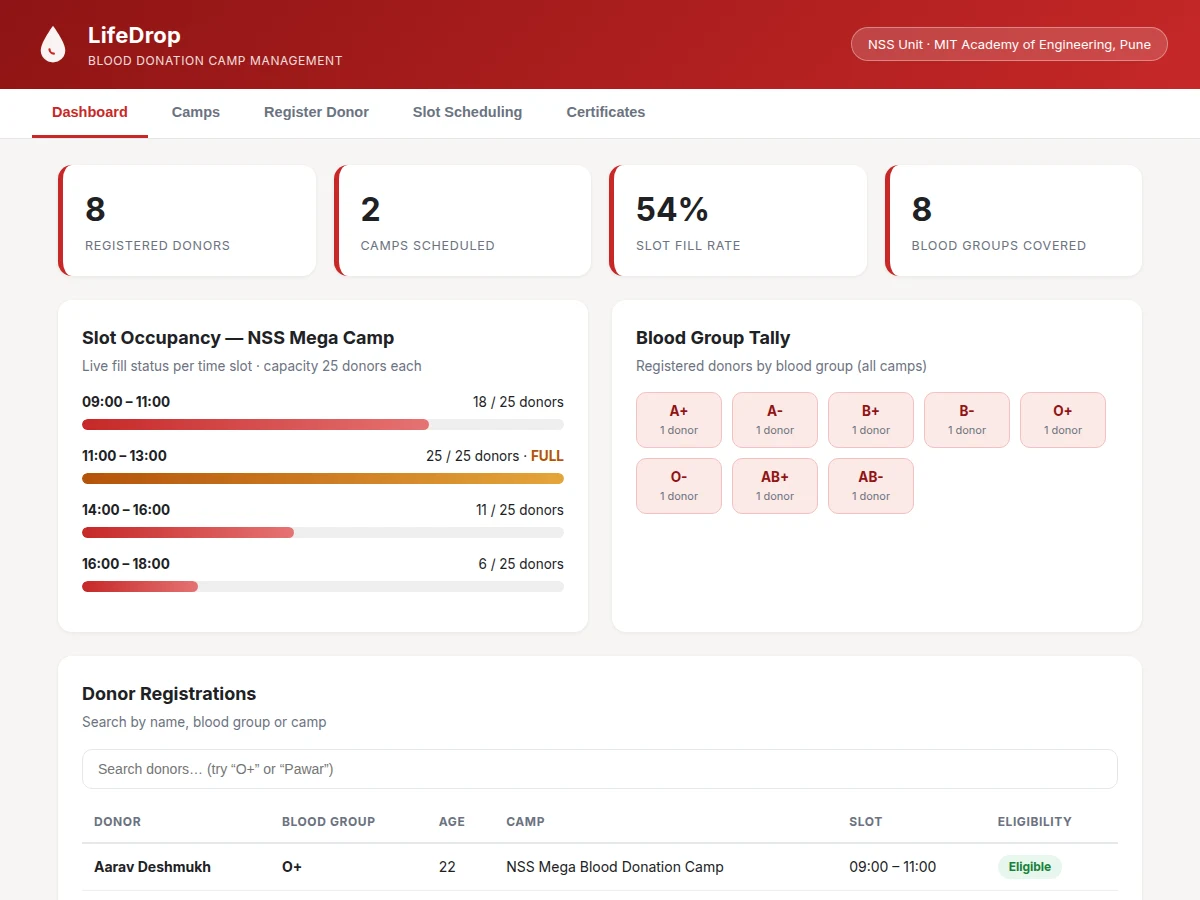
Task: Click the 09:00 – 11:00 slot cell for Aarav
Action: (x=893, y=867)
